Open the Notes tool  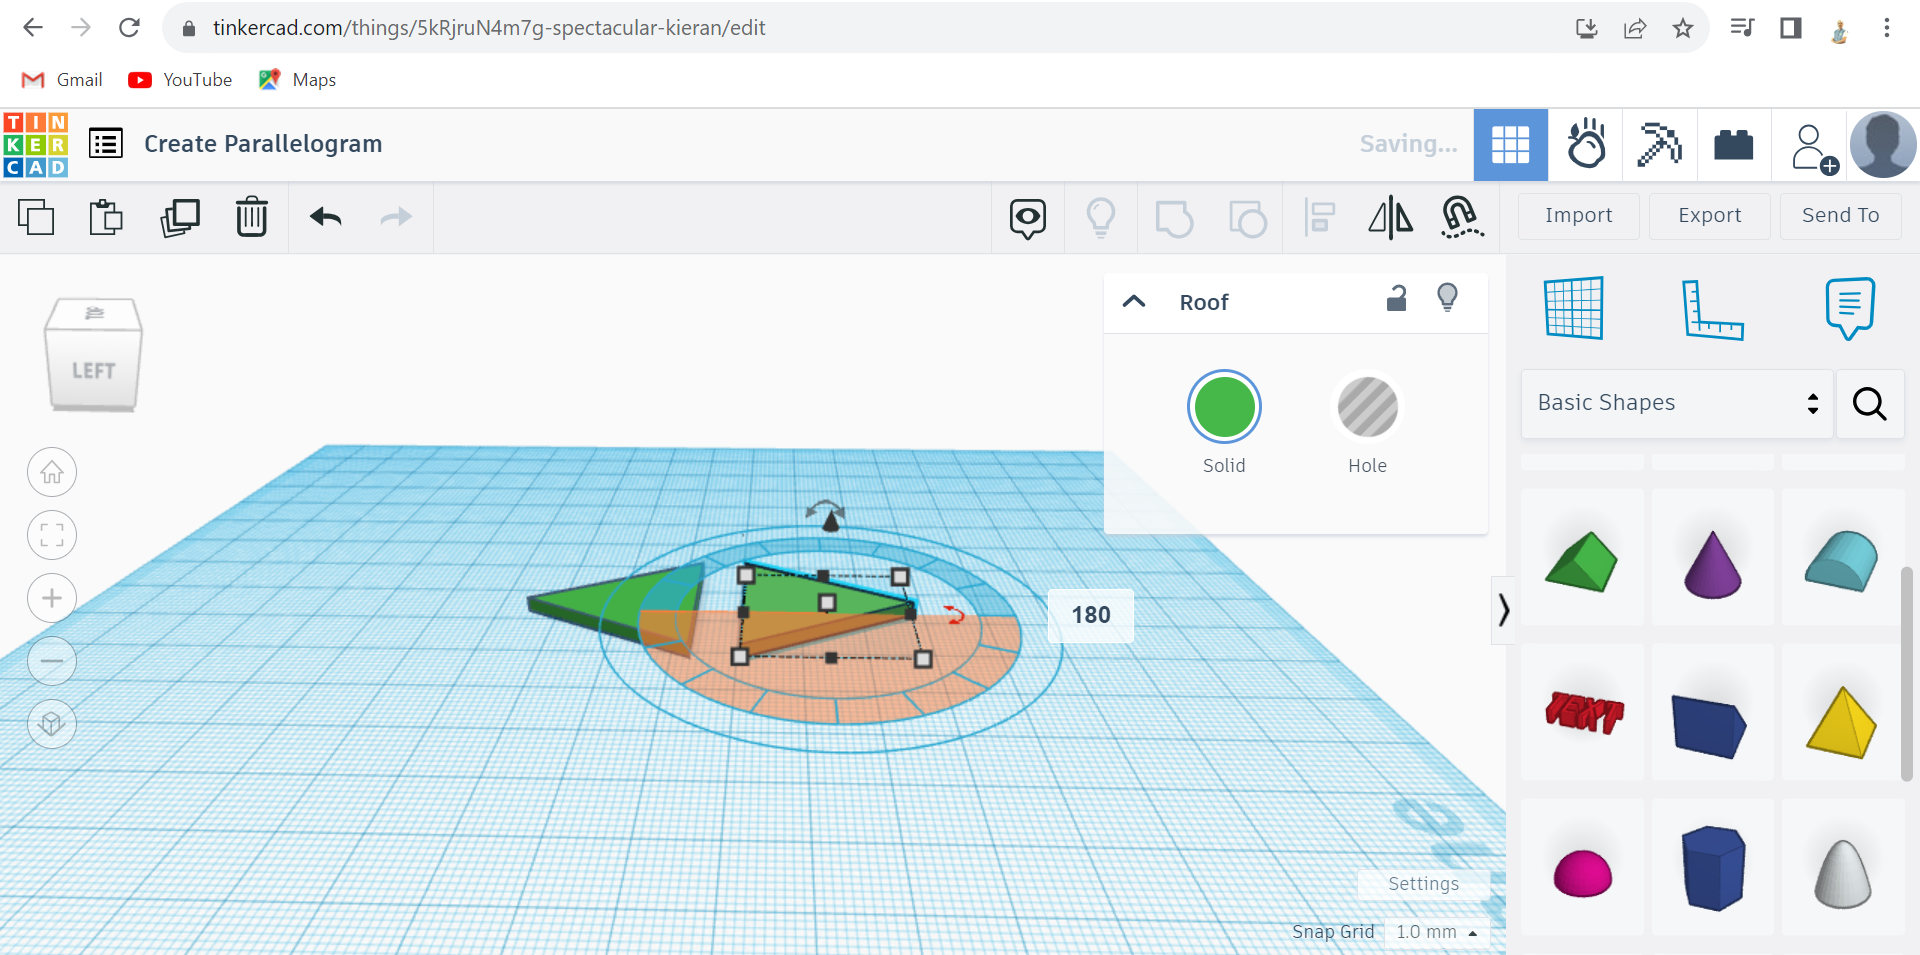click(1849, 307)
